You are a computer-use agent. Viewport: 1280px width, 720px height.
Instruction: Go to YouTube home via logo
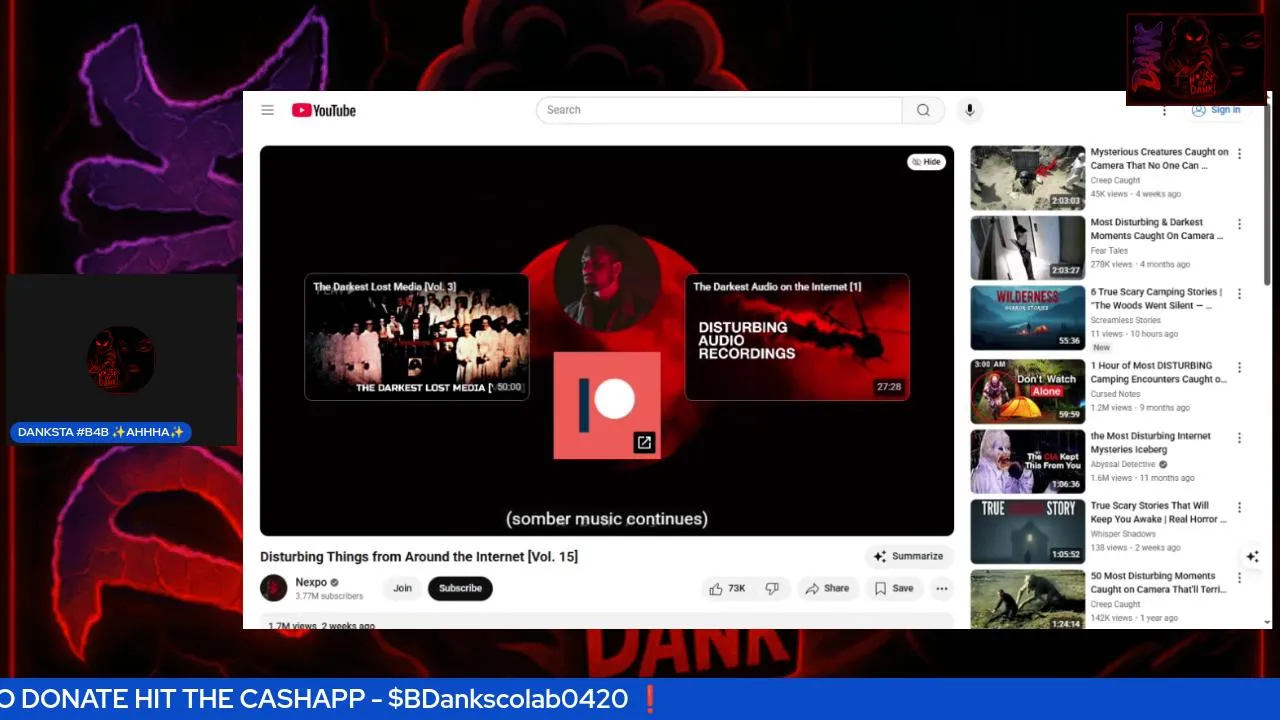323,110
